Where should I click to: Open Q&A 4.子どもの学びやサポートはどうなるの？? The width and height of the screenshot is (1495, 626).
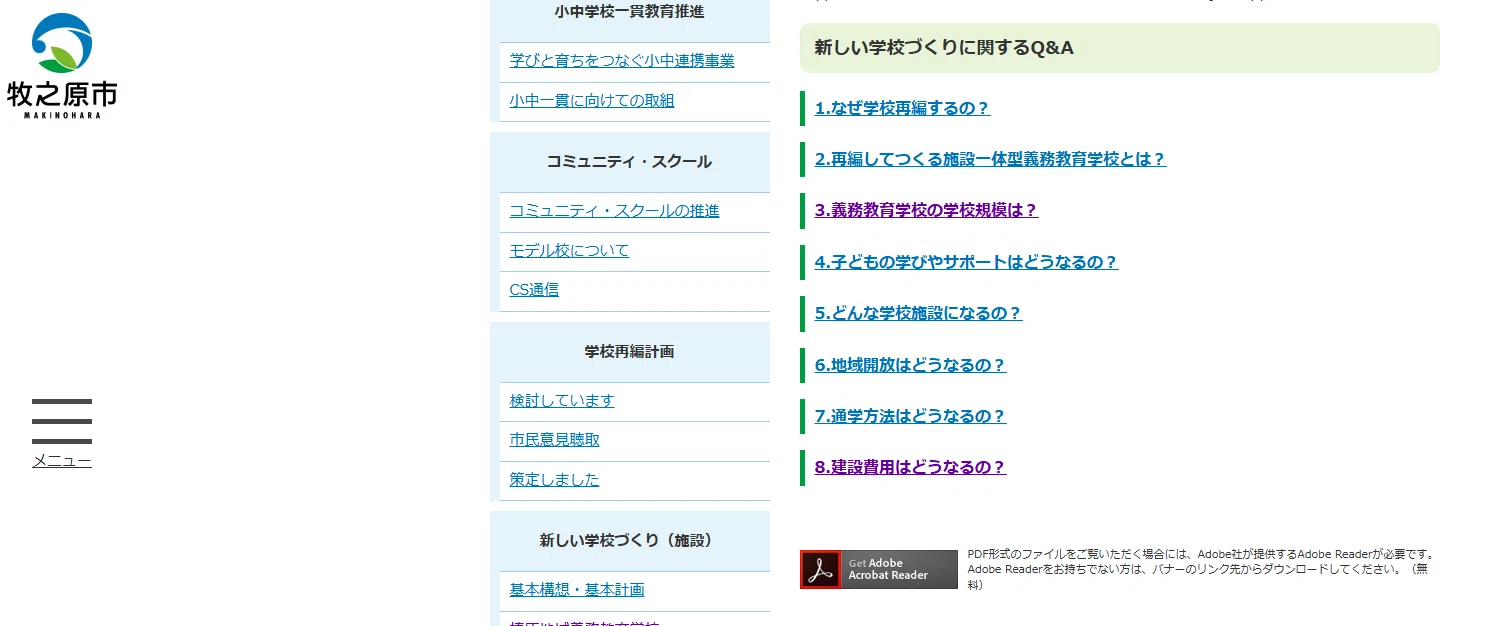[x=966, y=262]
